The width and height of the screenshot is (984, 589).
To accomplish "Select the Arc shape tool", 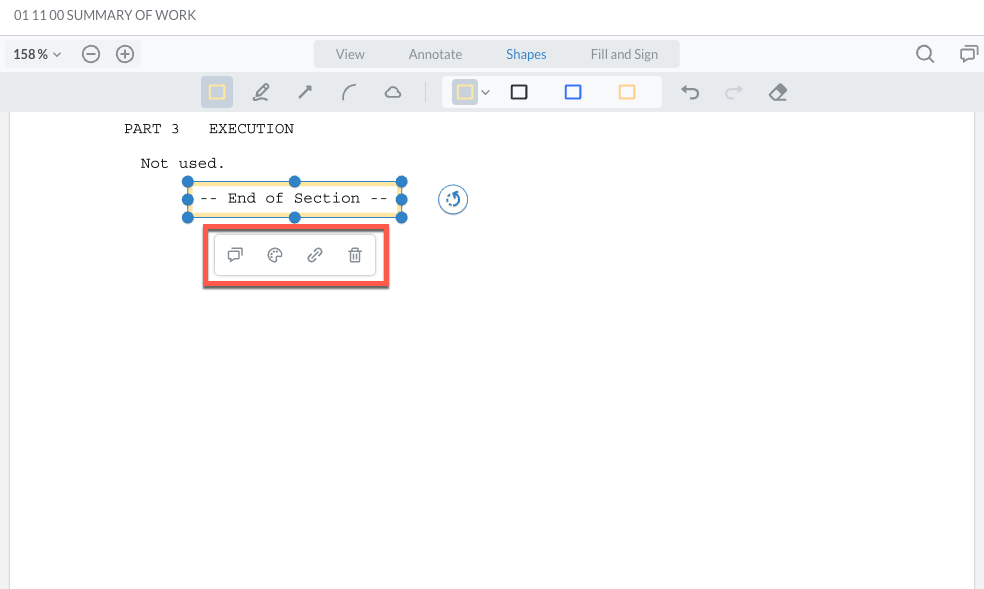I will tap(349, 92).
